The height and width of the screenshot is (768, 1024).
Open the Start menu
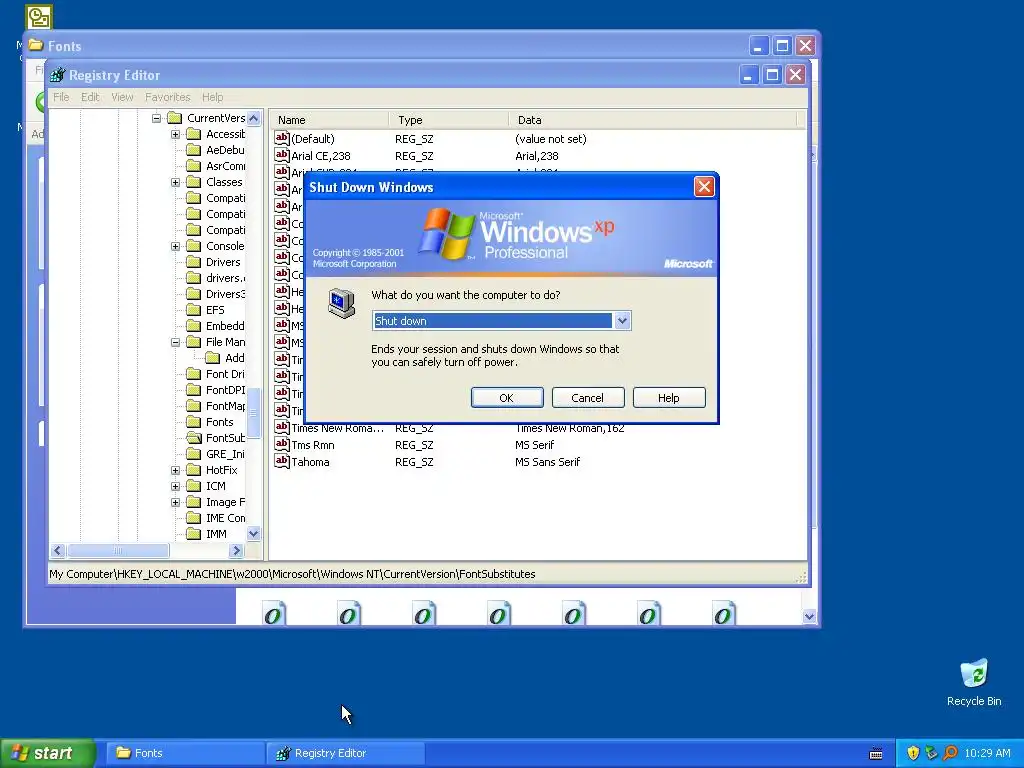point(47,753)
